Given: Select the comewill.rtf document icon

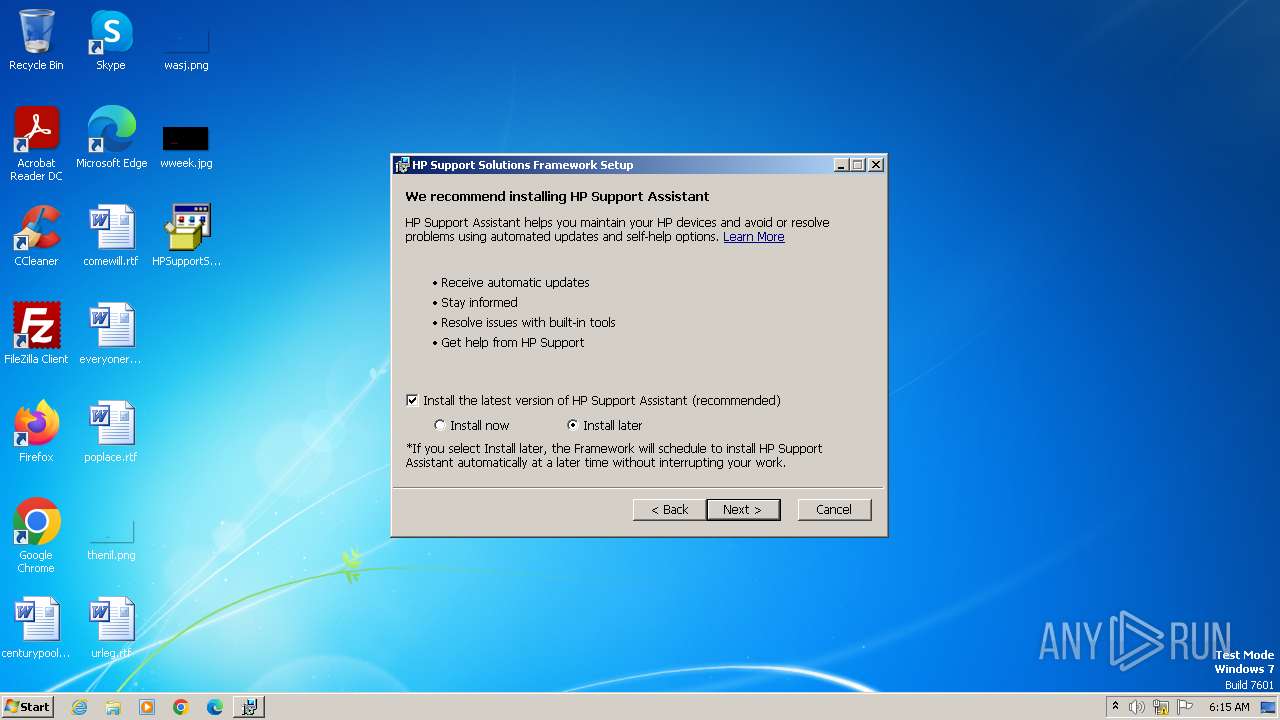Looking at the screenshot, I should coord(111,236).
